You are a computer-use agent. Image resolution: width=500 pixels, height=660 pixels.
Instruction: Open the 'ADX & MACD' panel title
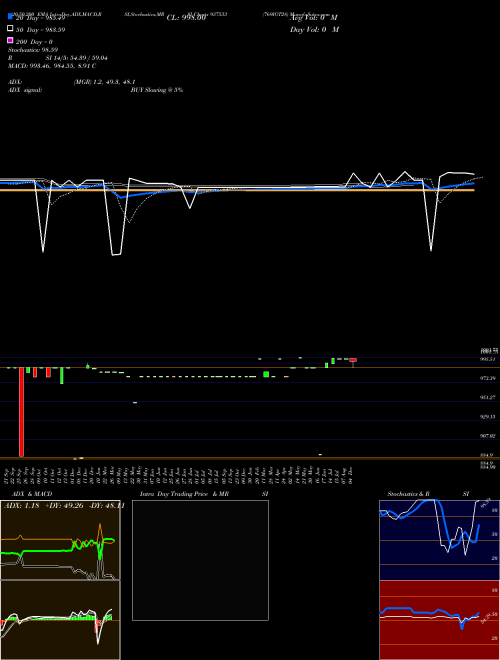tap(32, 494)
